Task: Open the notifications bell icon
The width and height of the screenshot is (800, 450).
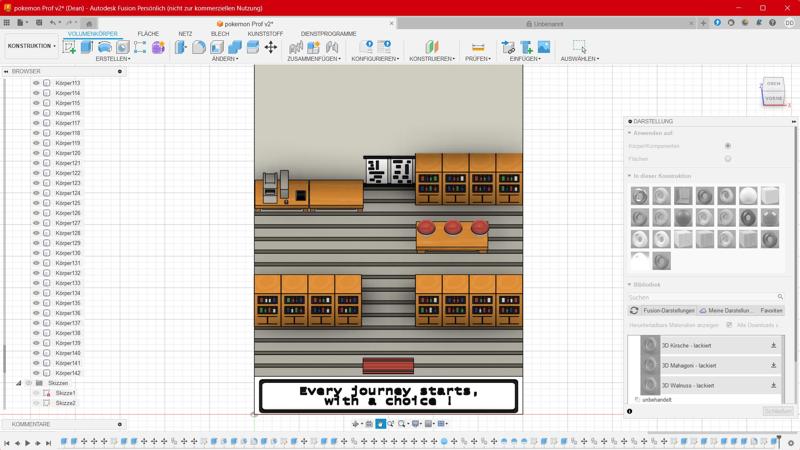Action: coord(759,23)
